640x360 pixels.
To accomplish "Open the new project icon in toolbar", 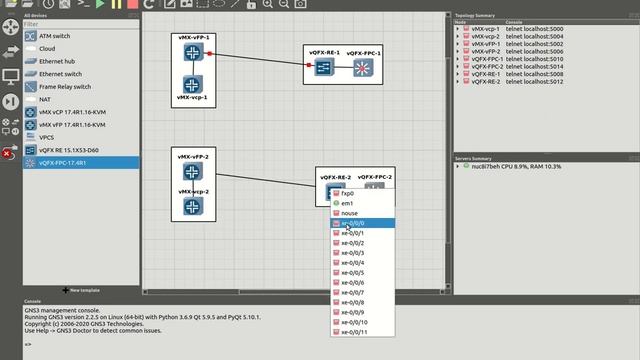I will 11,3.
